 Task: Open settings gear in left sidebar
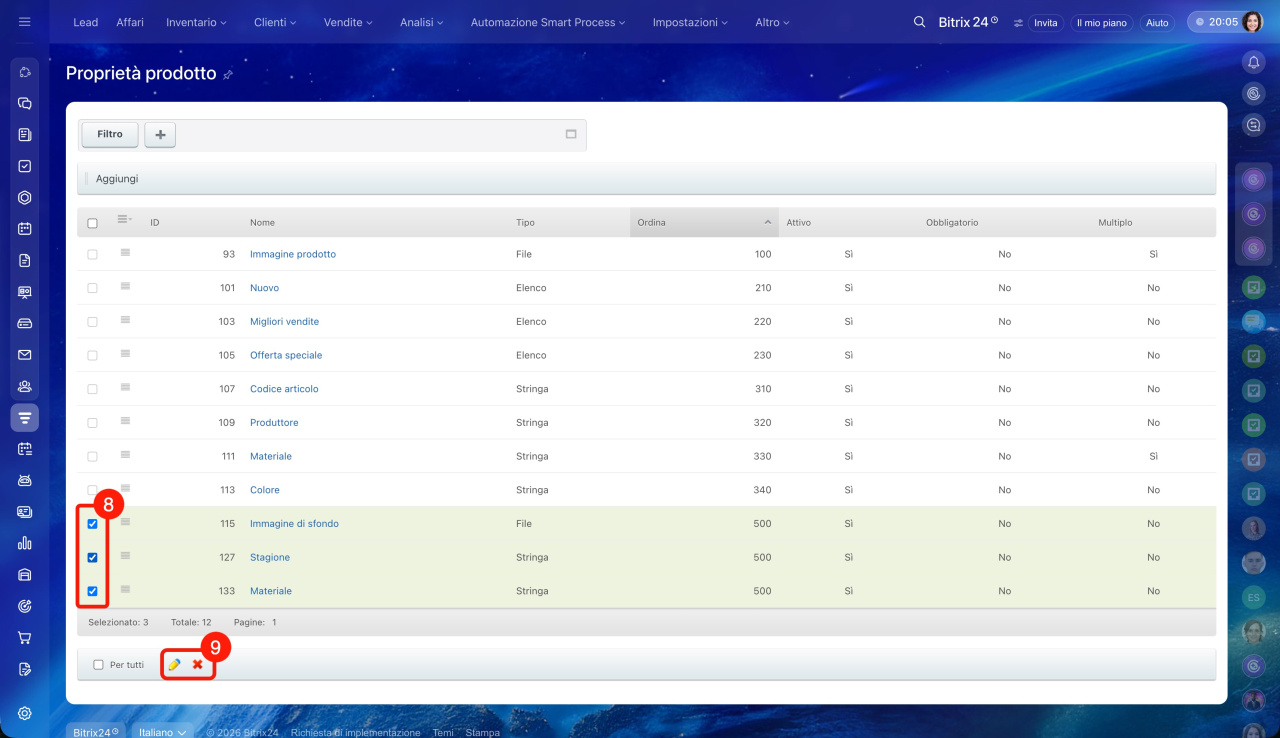point(25,713)
